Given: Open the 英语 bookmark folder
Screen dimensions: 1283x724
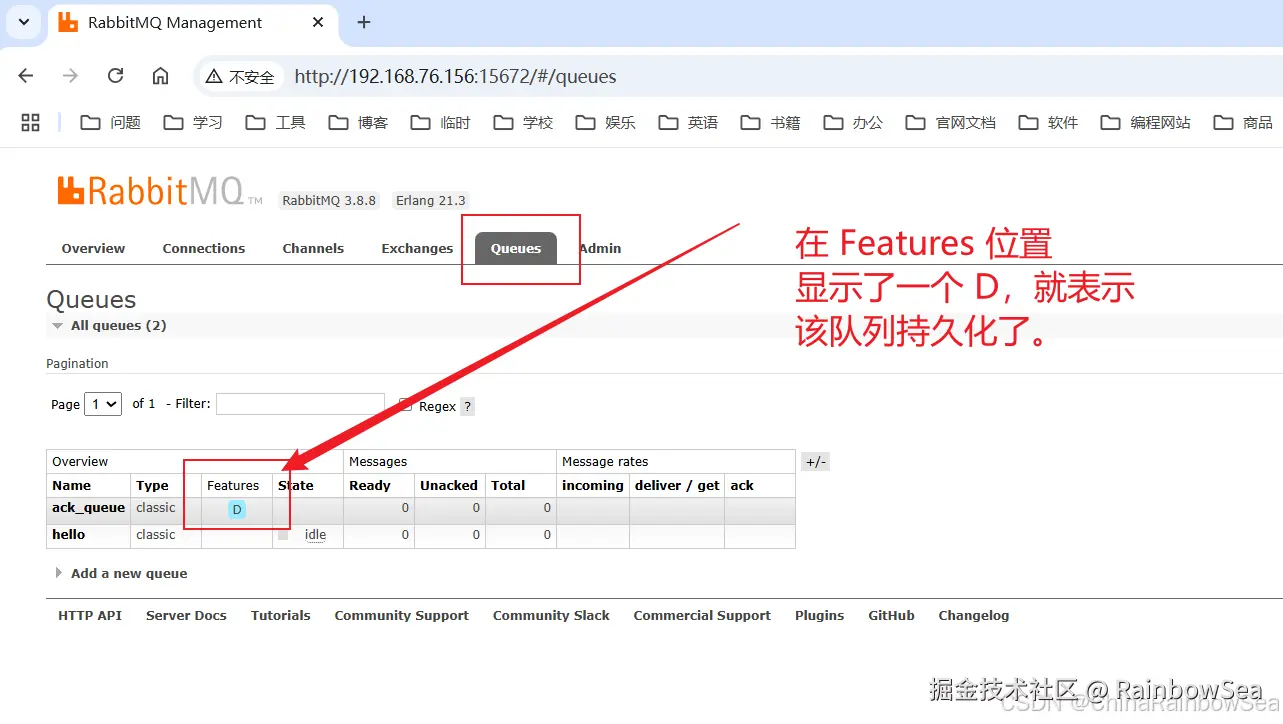Looking at the screenshot, I should click(x=688, y=122).
